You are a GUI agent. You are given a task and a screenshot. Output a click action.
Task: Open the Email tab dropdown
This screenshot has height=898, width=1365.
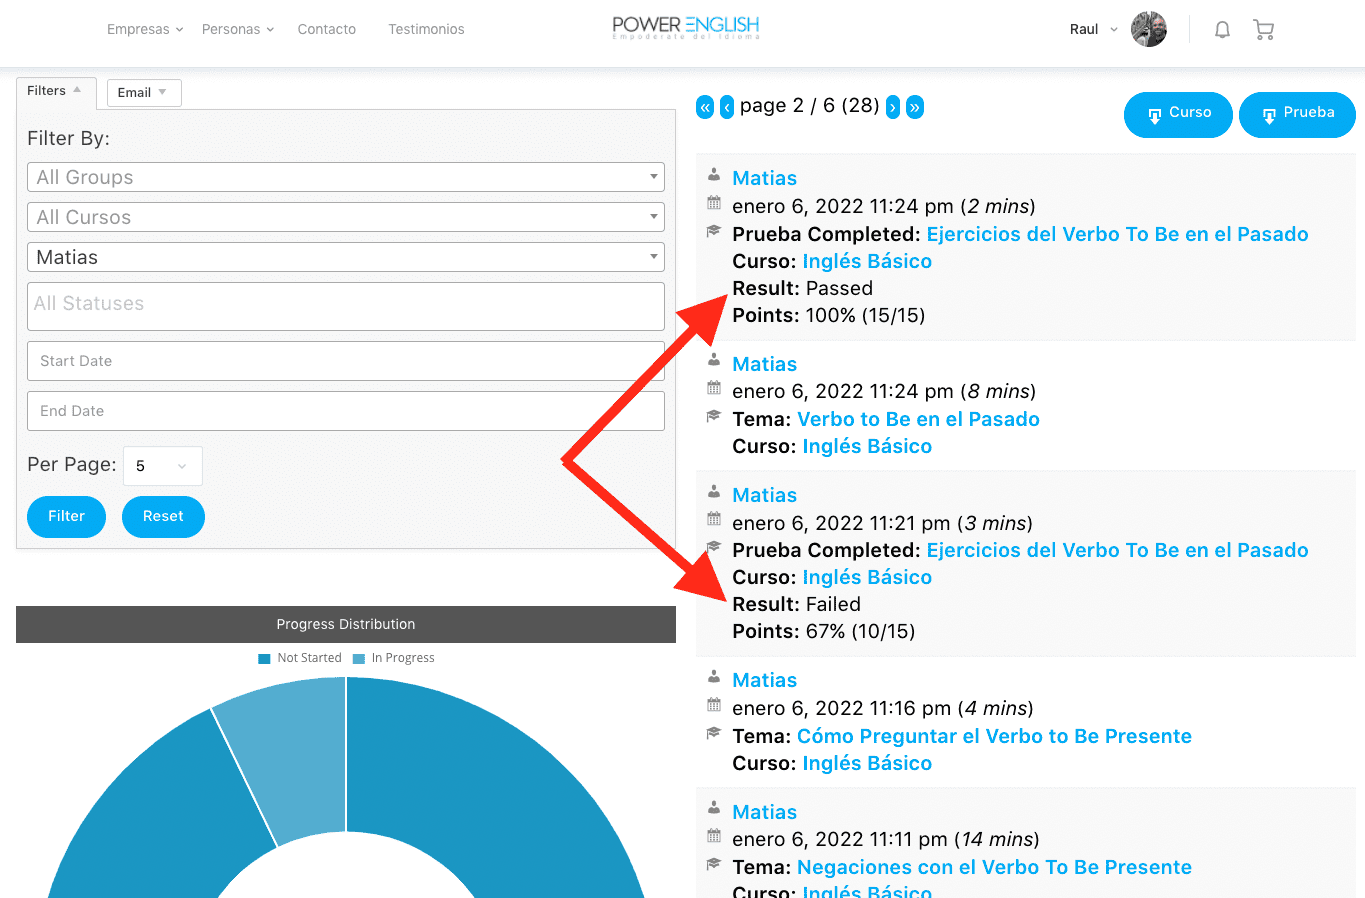tap(144, 93)
